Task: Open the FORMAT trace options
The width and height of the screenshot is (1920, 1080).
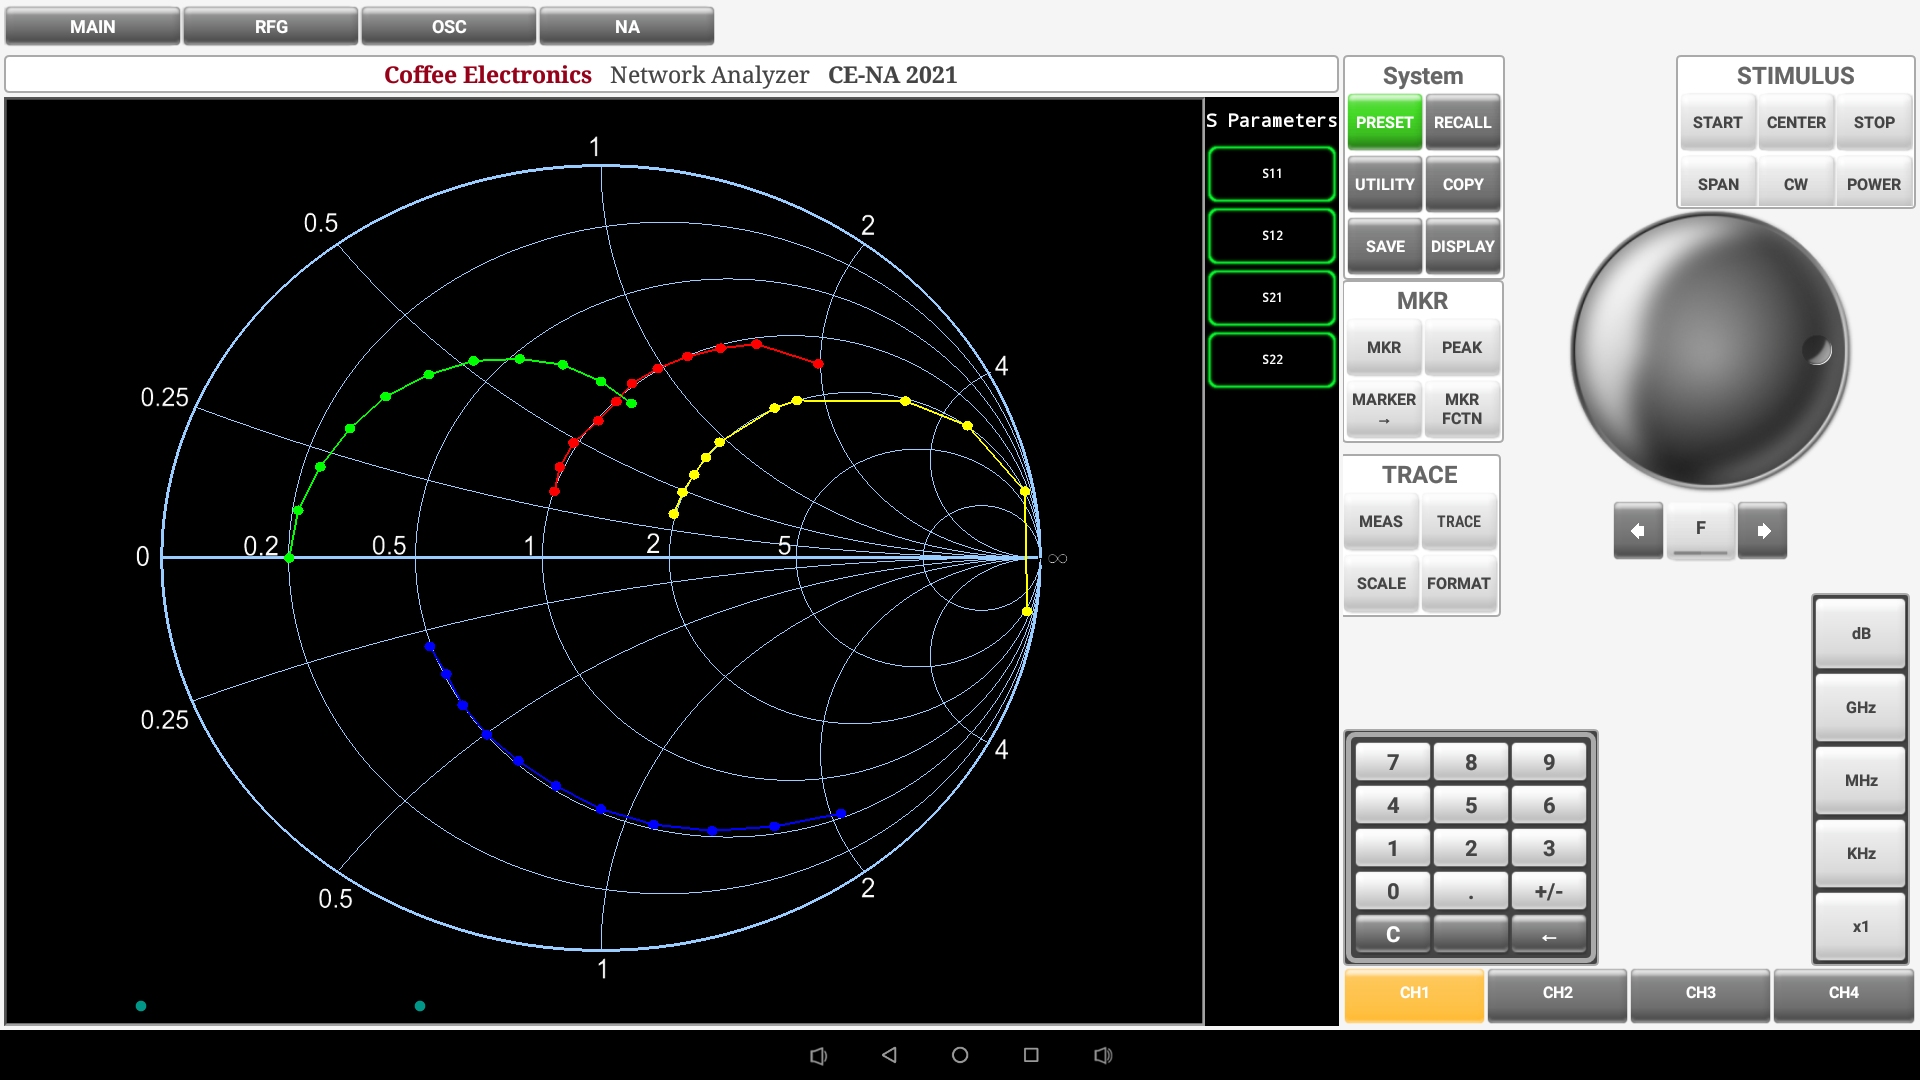Action: click(x=1458, y=584)
